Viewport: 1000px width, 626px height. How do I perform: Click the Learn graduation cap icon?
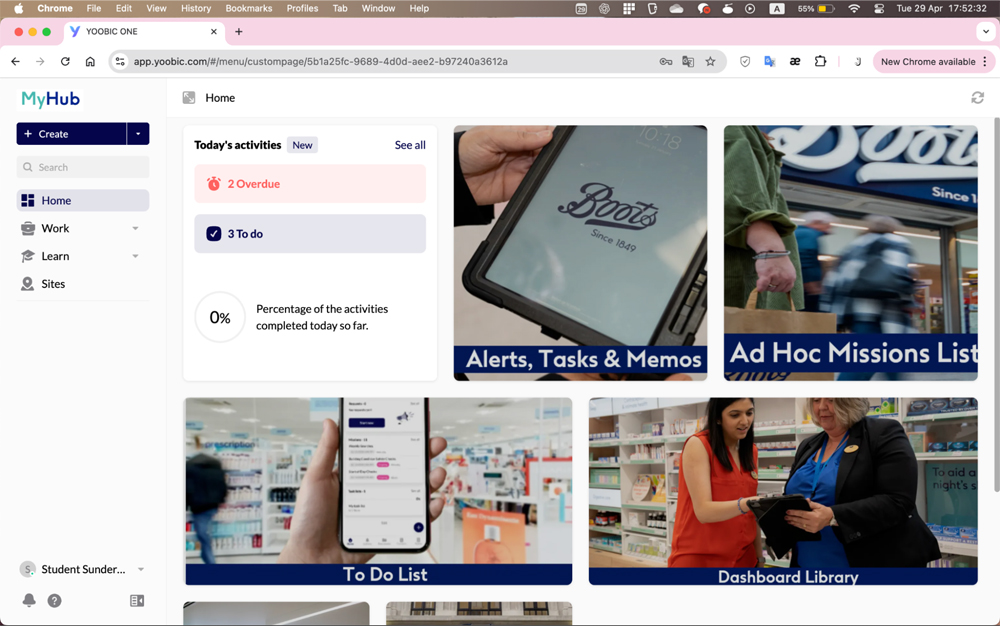27,256
